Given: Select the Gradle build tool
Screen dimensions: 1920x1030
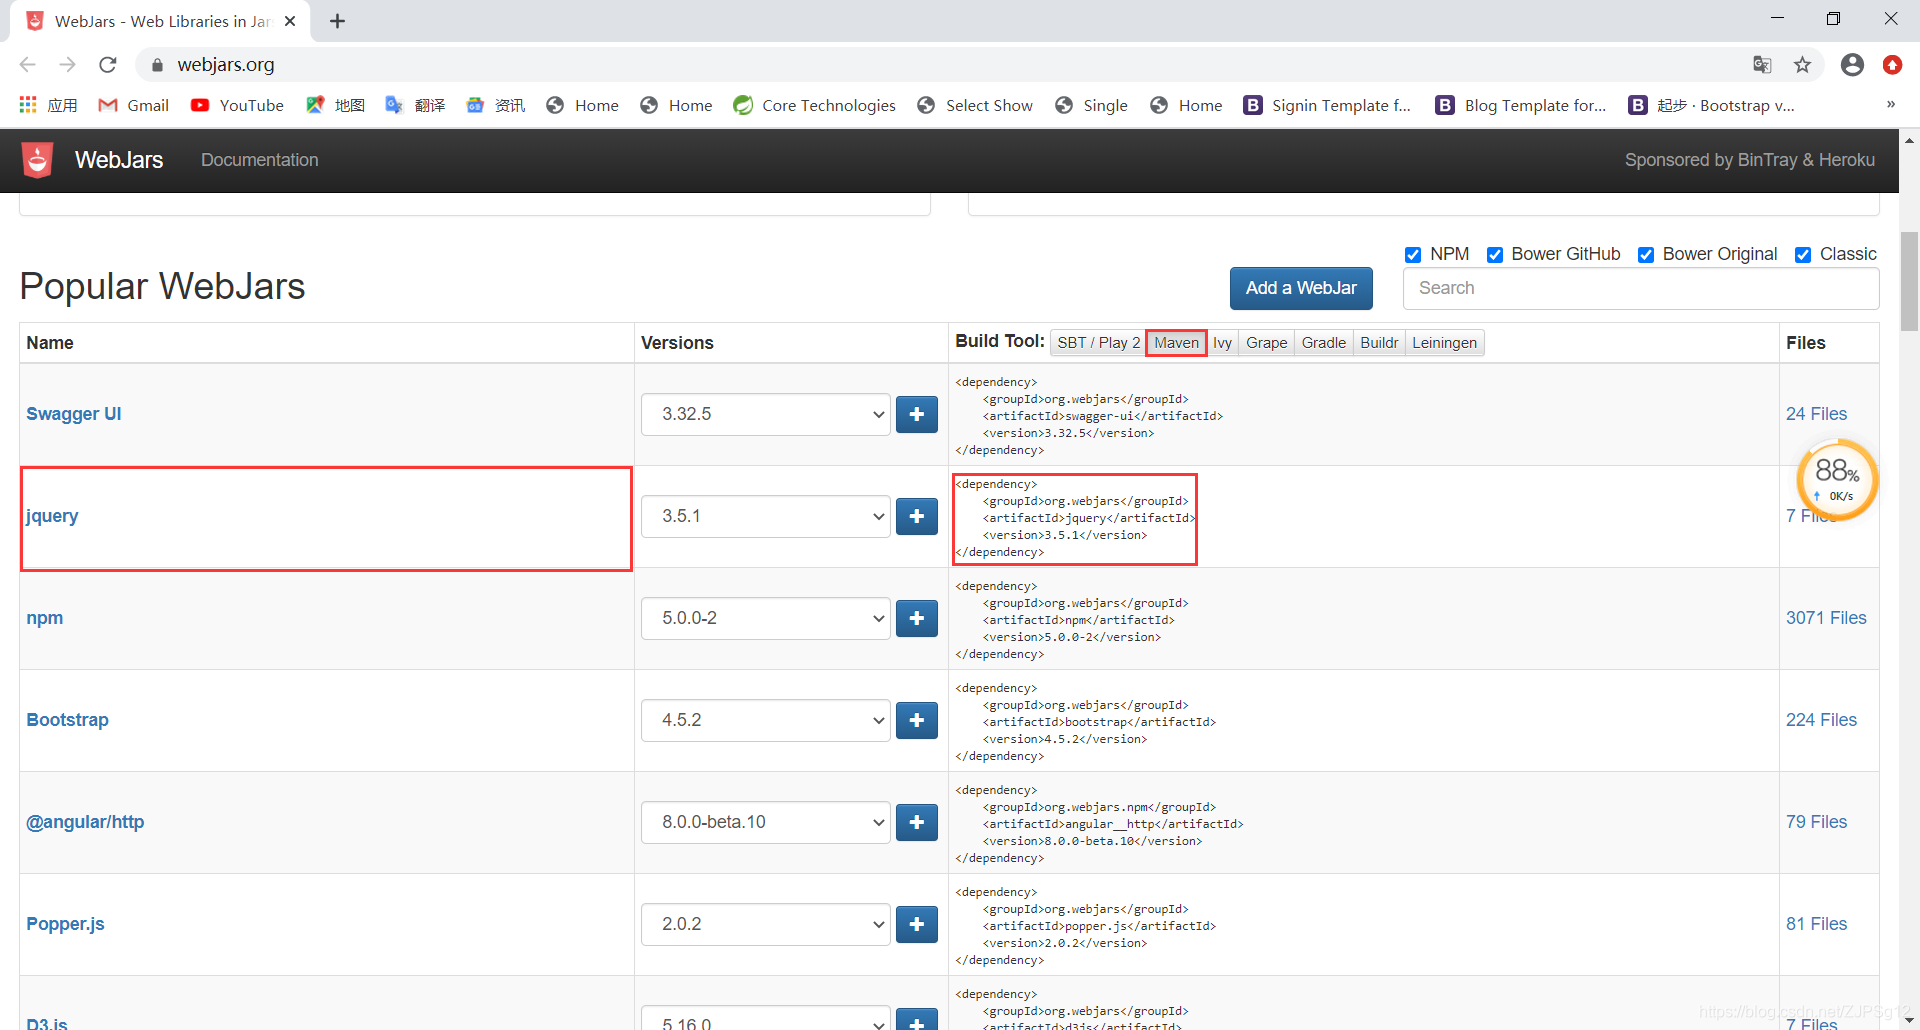Looking at the screenshot, I should (x=1324, y=343).
